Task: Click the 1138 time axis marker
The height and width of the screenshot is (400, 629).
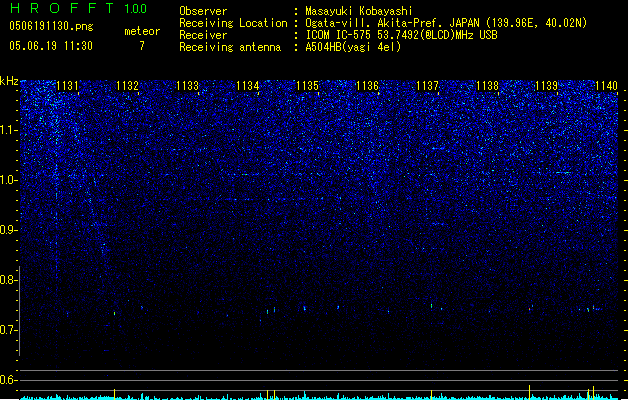Action: 487,86
